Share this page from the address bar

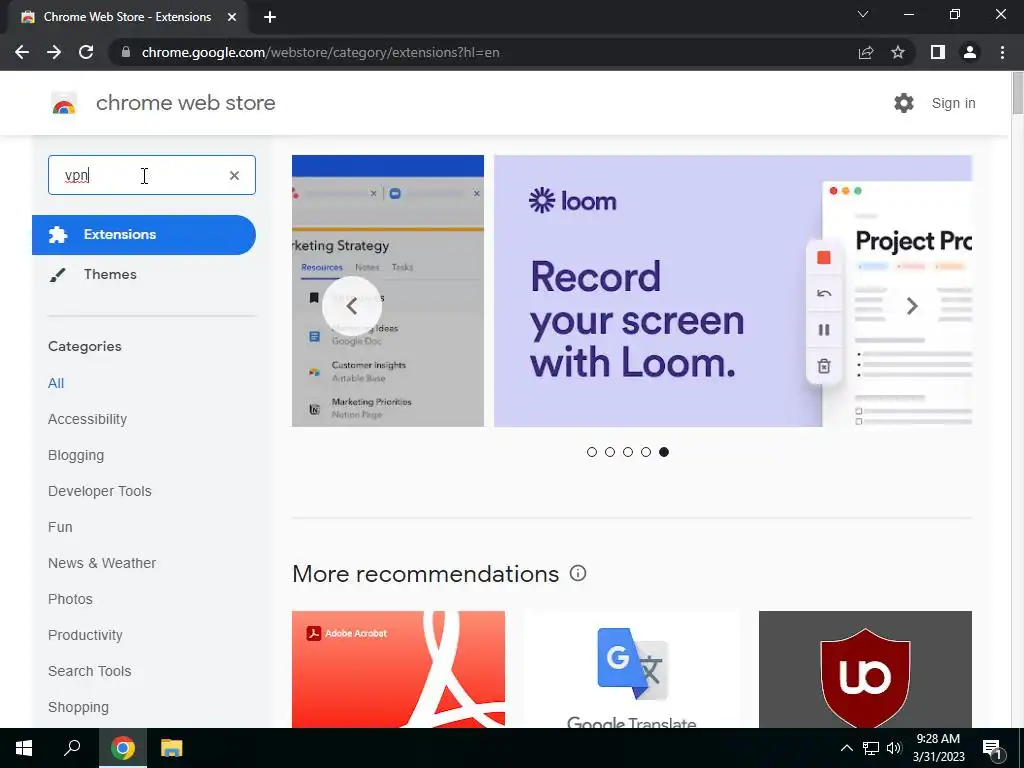(866, 52)
